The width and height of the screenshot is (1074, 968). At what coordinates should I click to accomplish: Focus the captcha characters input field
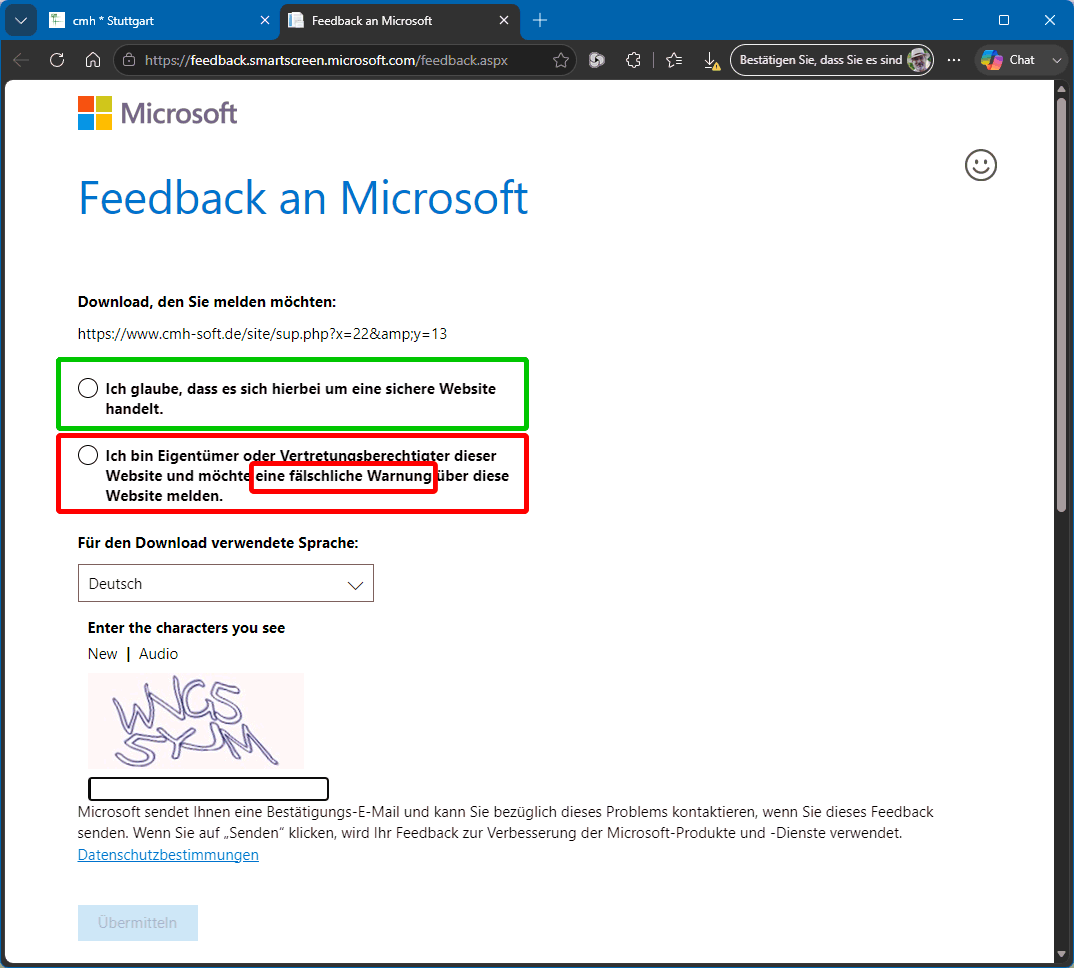click(x=209, y=789)
